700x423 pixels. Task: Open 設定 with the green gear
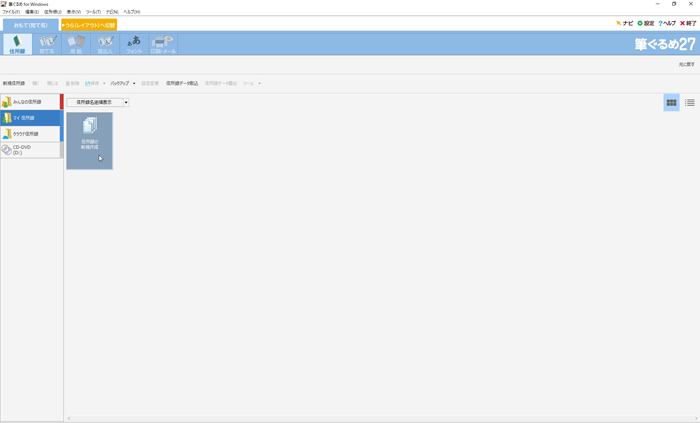[x=646, y=23]
